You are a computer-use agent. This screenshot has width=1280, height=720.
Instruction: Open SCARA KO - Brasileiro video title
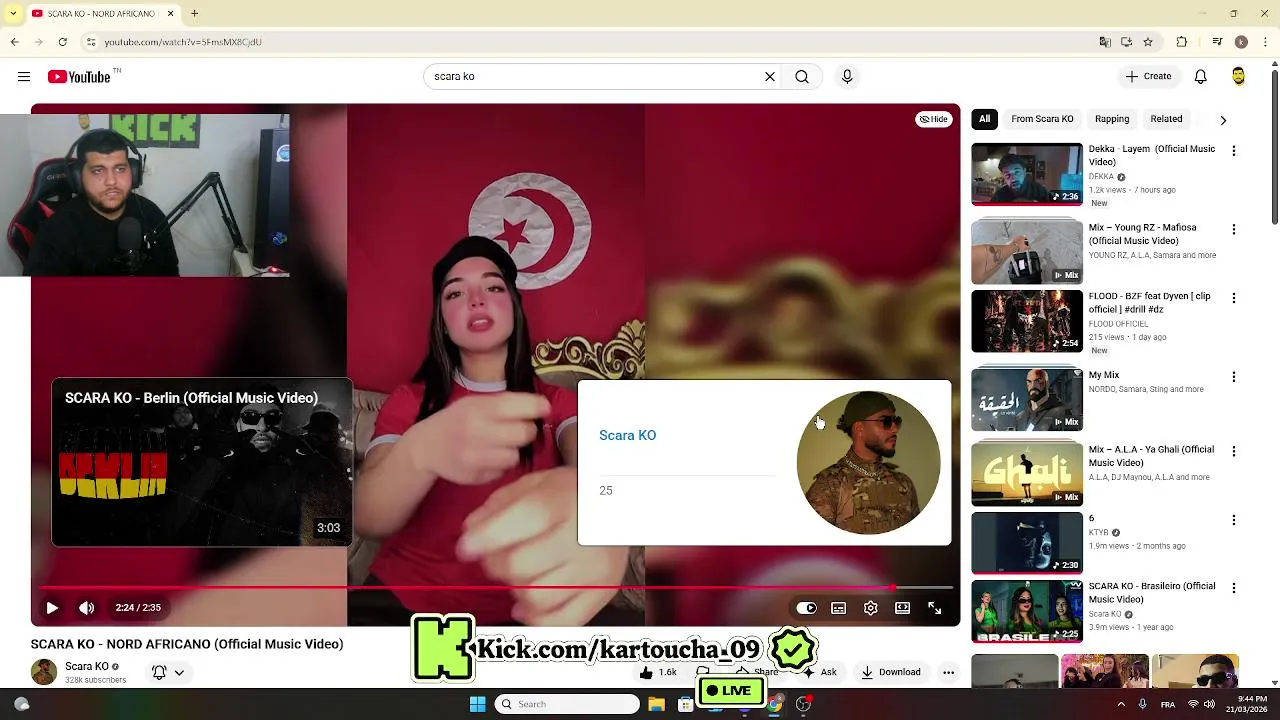1152,593
